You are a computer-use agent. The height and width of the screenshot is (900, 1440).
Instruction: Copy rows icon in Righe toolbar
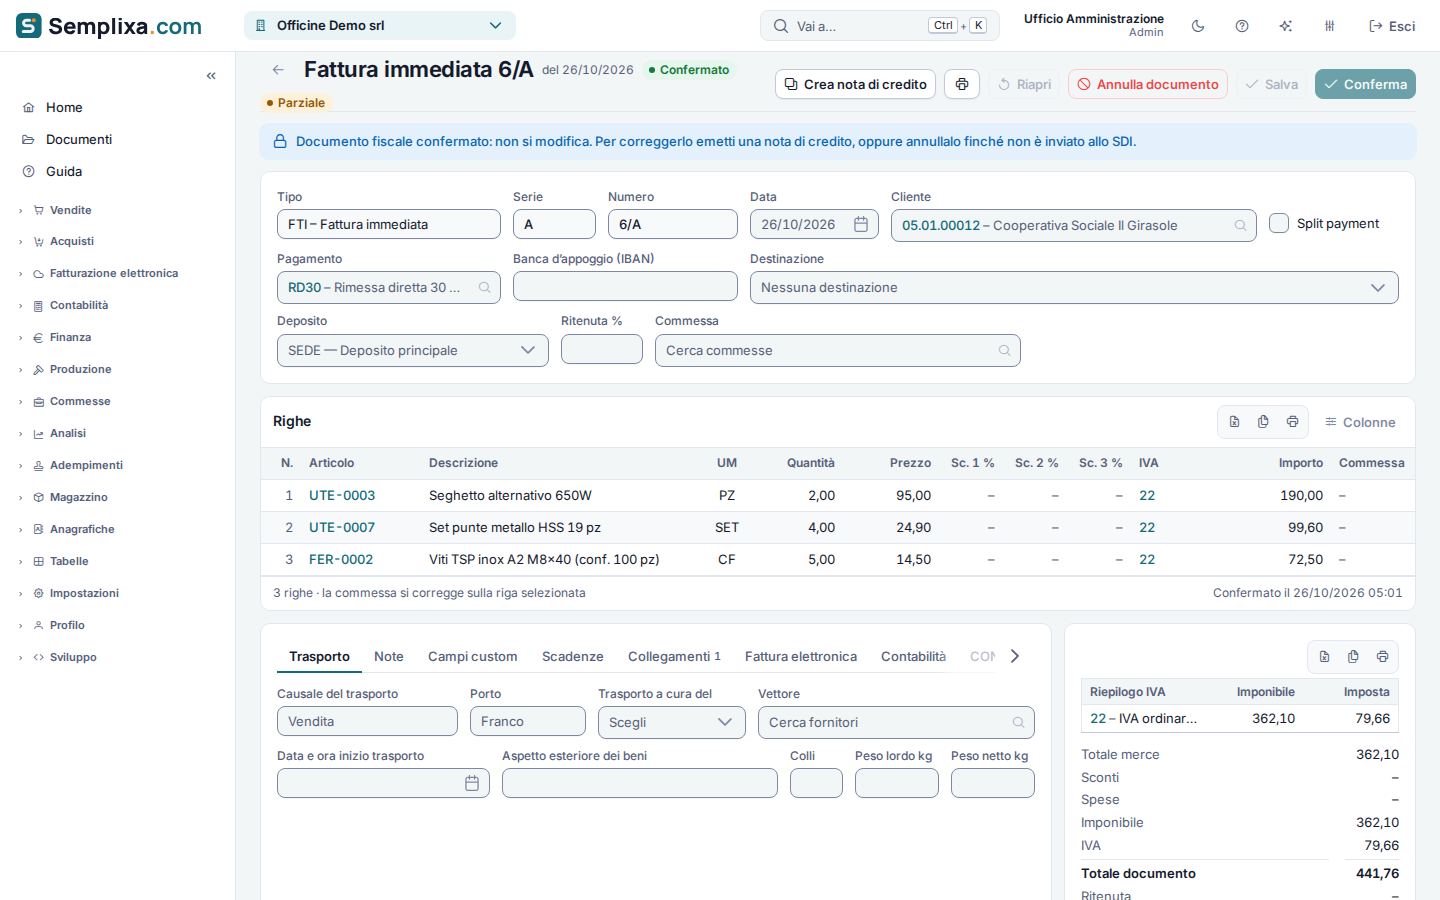tap(1263, 422)
